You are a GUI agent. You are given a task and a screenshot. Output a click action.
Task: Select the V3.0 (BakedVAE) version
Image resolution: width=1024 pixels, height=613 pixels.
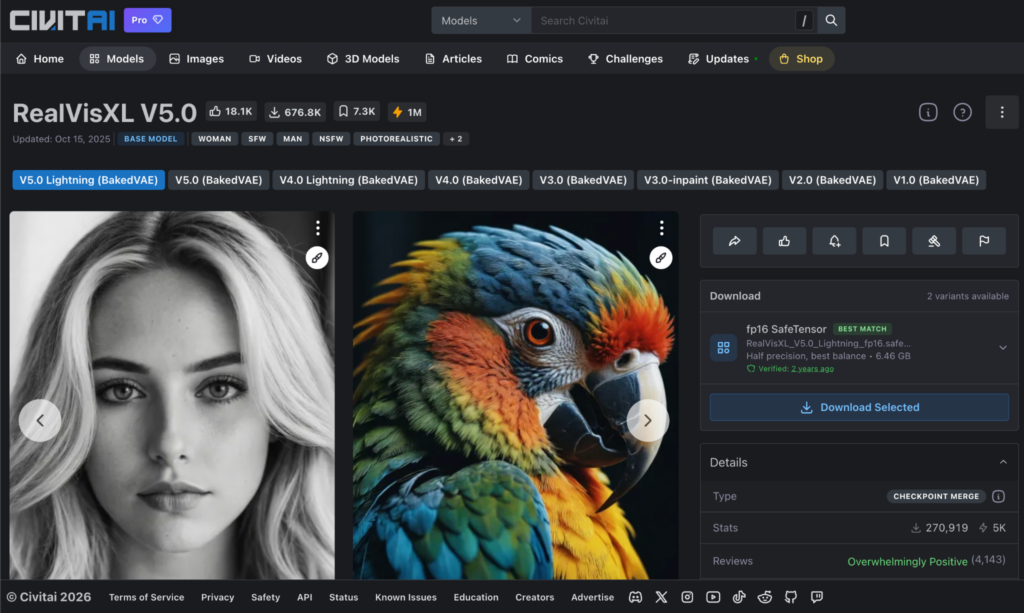click(583, 180)
